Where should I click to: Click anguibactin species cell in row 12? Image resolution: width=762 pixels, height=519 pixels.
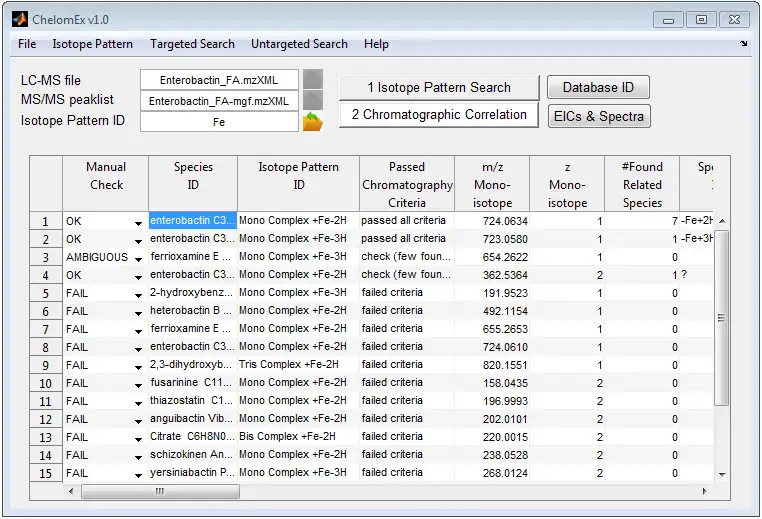tap(193, 418)
